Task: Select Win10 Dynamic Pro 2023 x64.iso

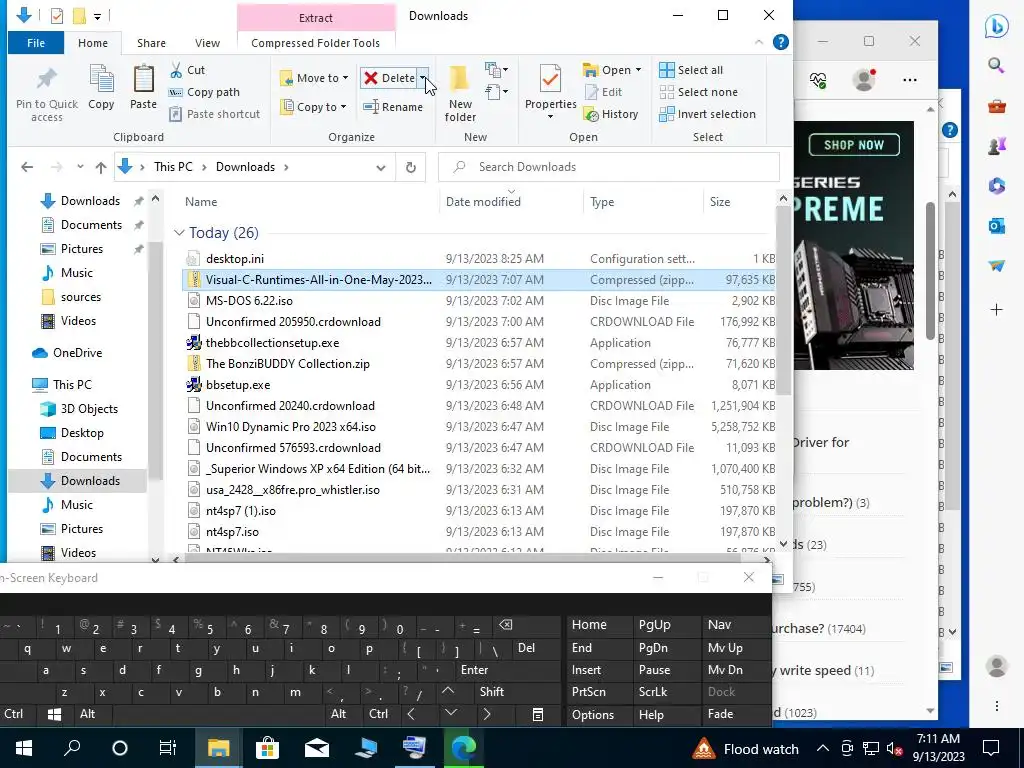Action: 291,426
